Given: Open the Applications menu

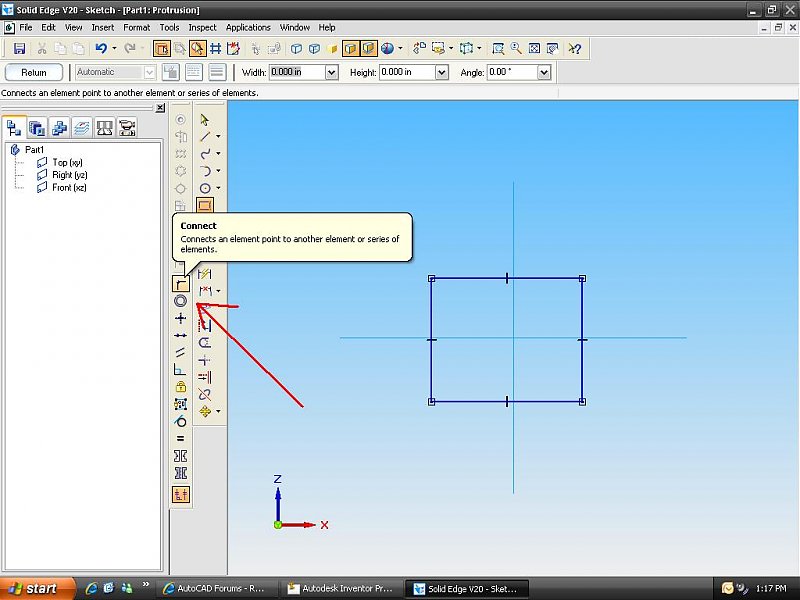Looking at the screenshot, I should [248, 28].
